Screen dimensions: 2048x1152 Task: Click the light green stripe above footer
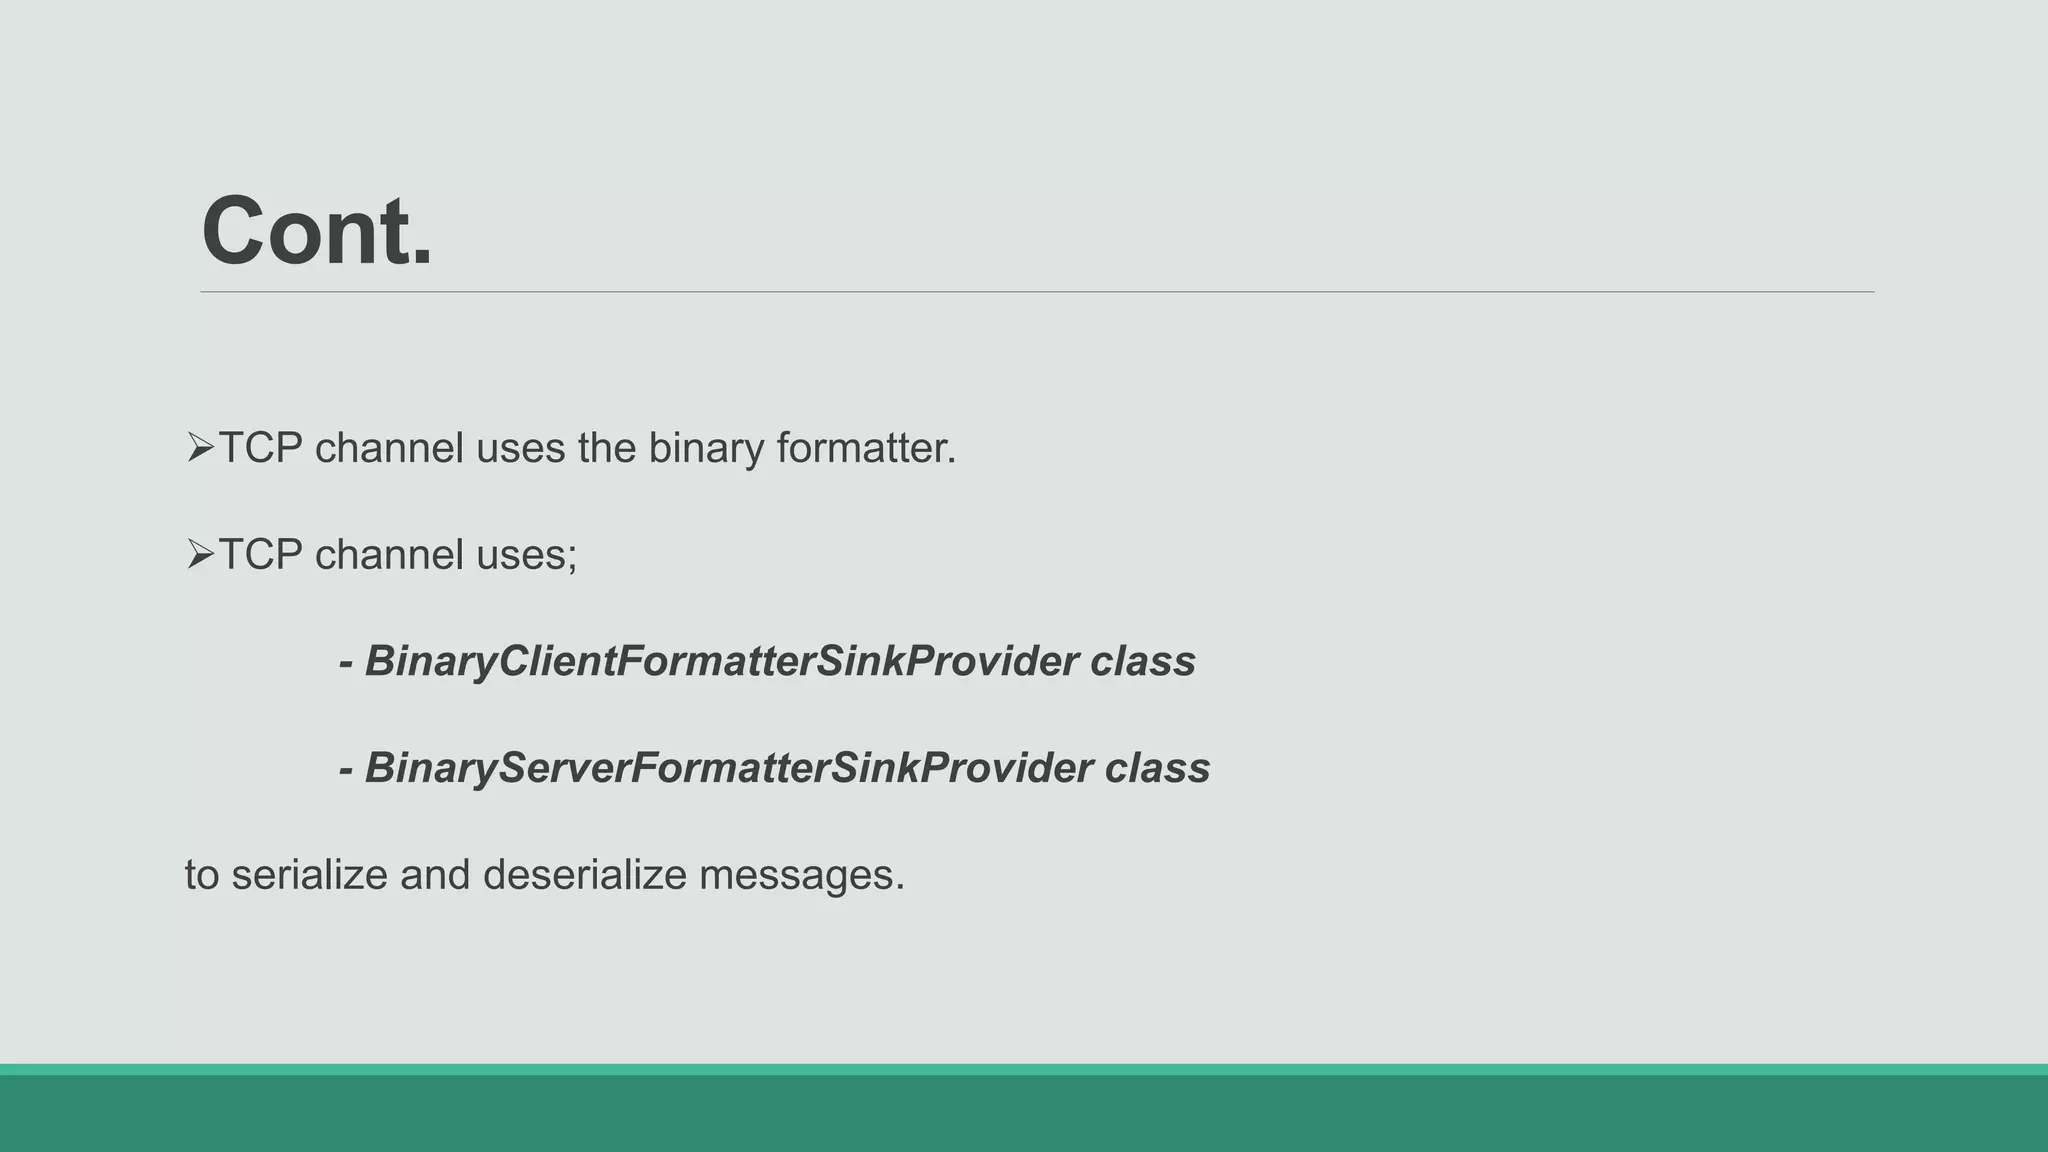1024,1069
